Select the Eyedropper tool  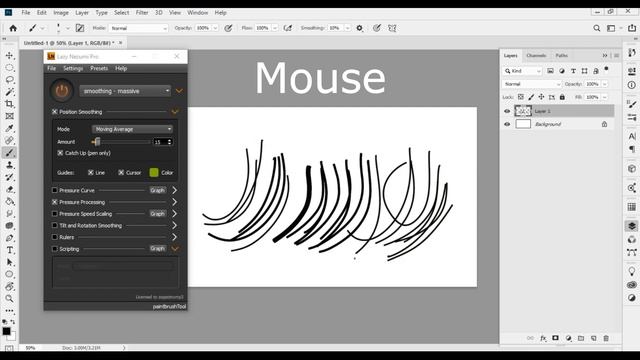(9, 128)
